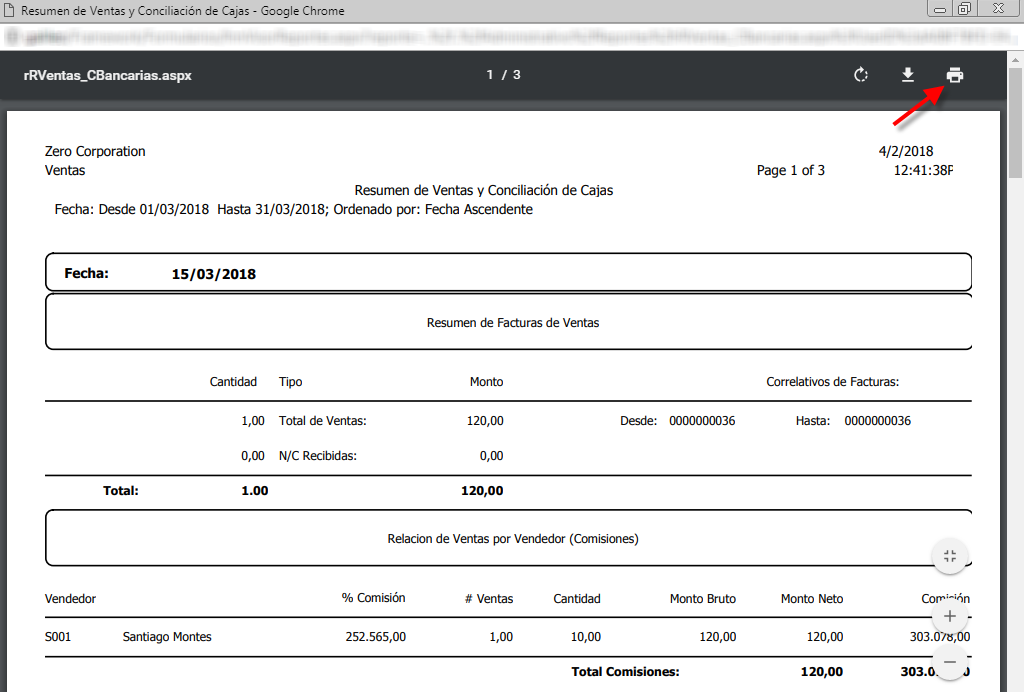The width and height of the screenshot is (1024, 692).
Task: Click the fit to page button
Action: click(950, 557)
